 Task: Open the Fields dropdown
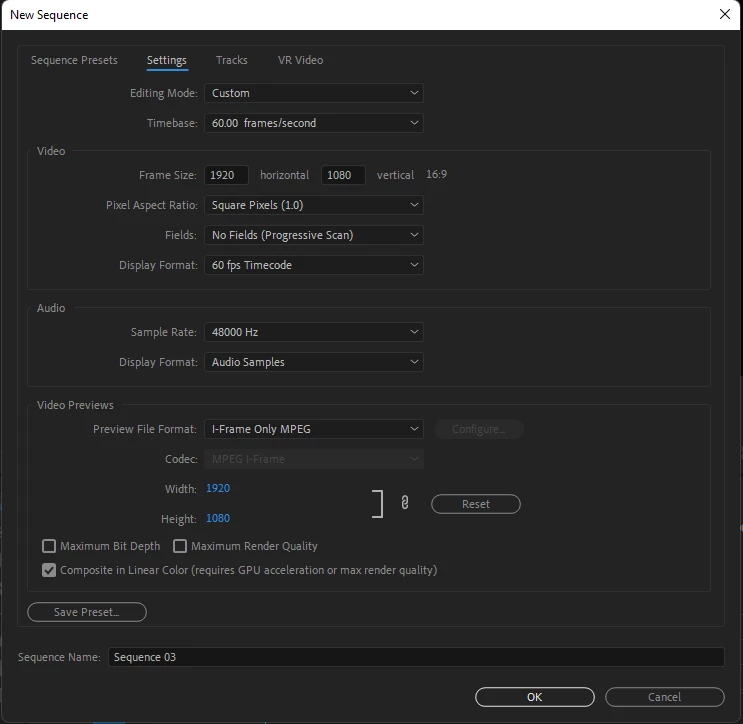click(x=314, y=235)
